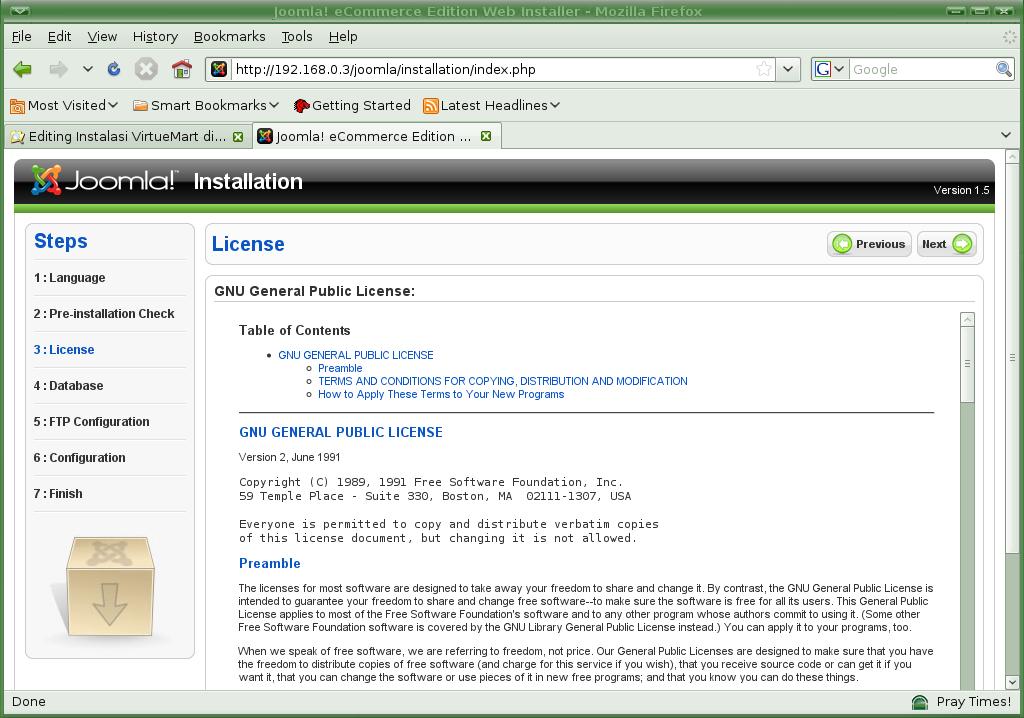This screenshot has width=1024, height=718.
Task: Click the Most Visited folder icon
Action: (18, 105)
